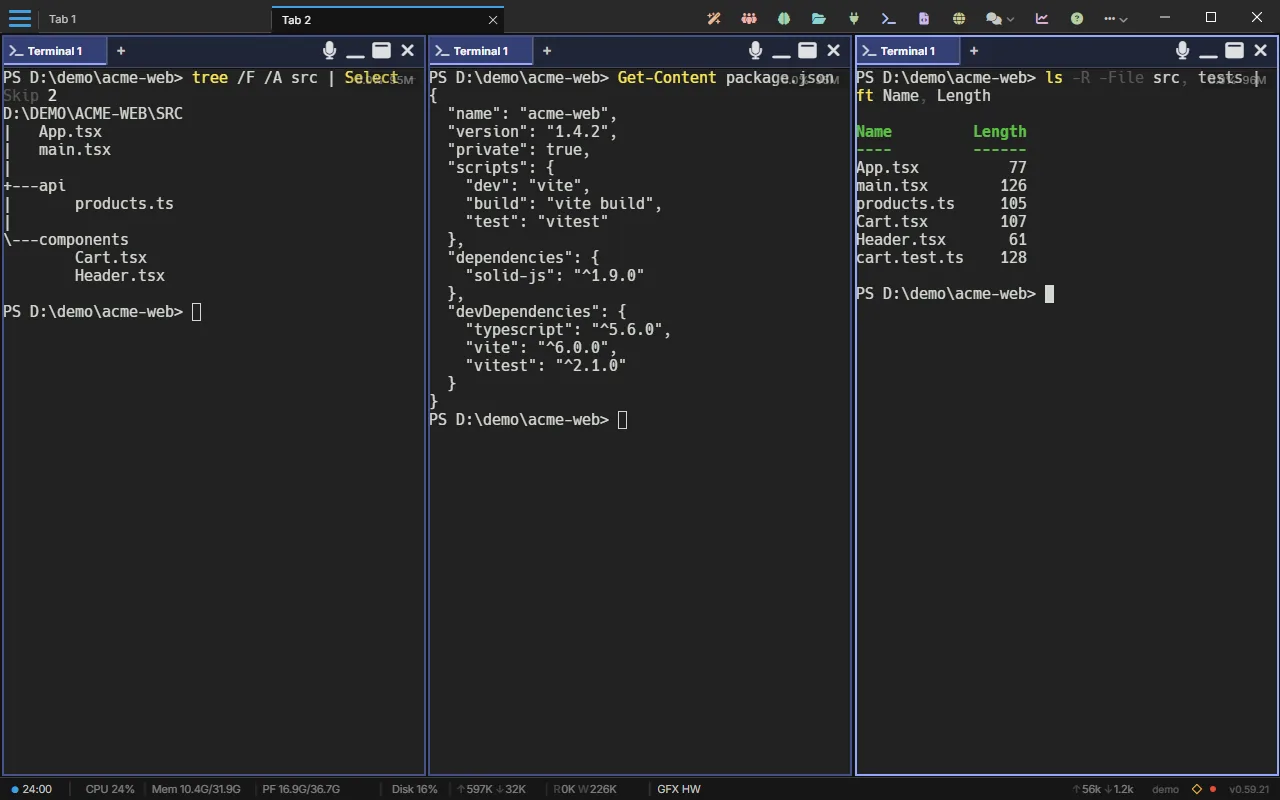Click the v0.59.21 version label
Viewport: 1280px width, 800px height.
click(x=1249, y=789)
